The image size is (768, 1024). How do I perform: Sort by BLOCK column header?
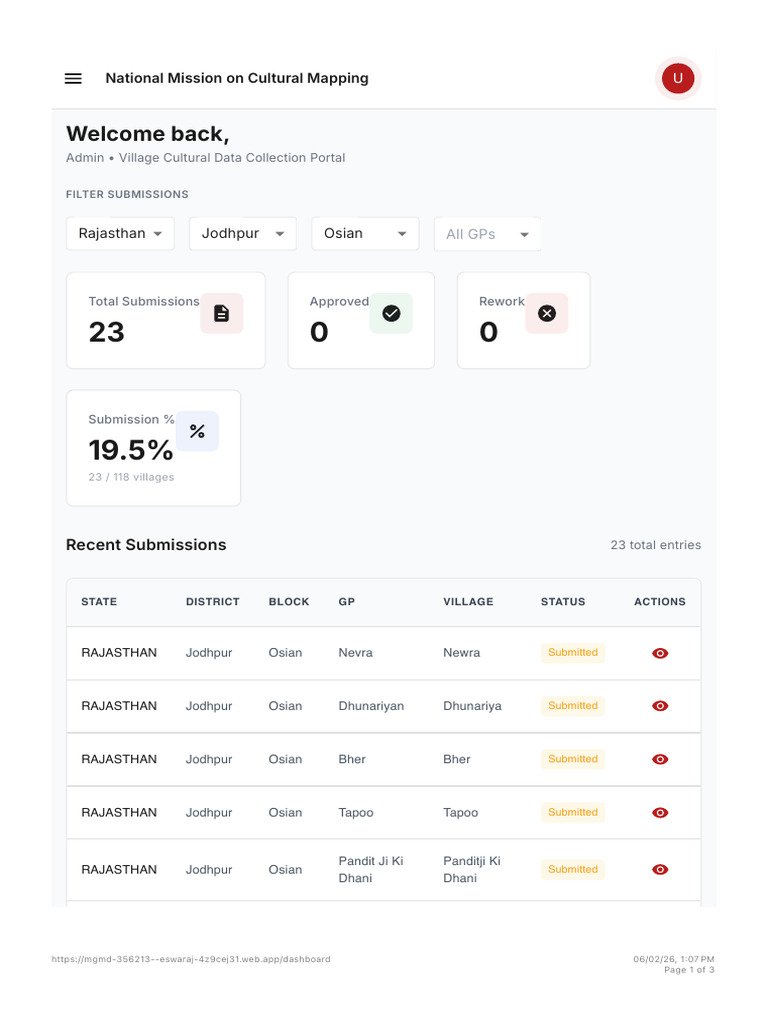289,601
